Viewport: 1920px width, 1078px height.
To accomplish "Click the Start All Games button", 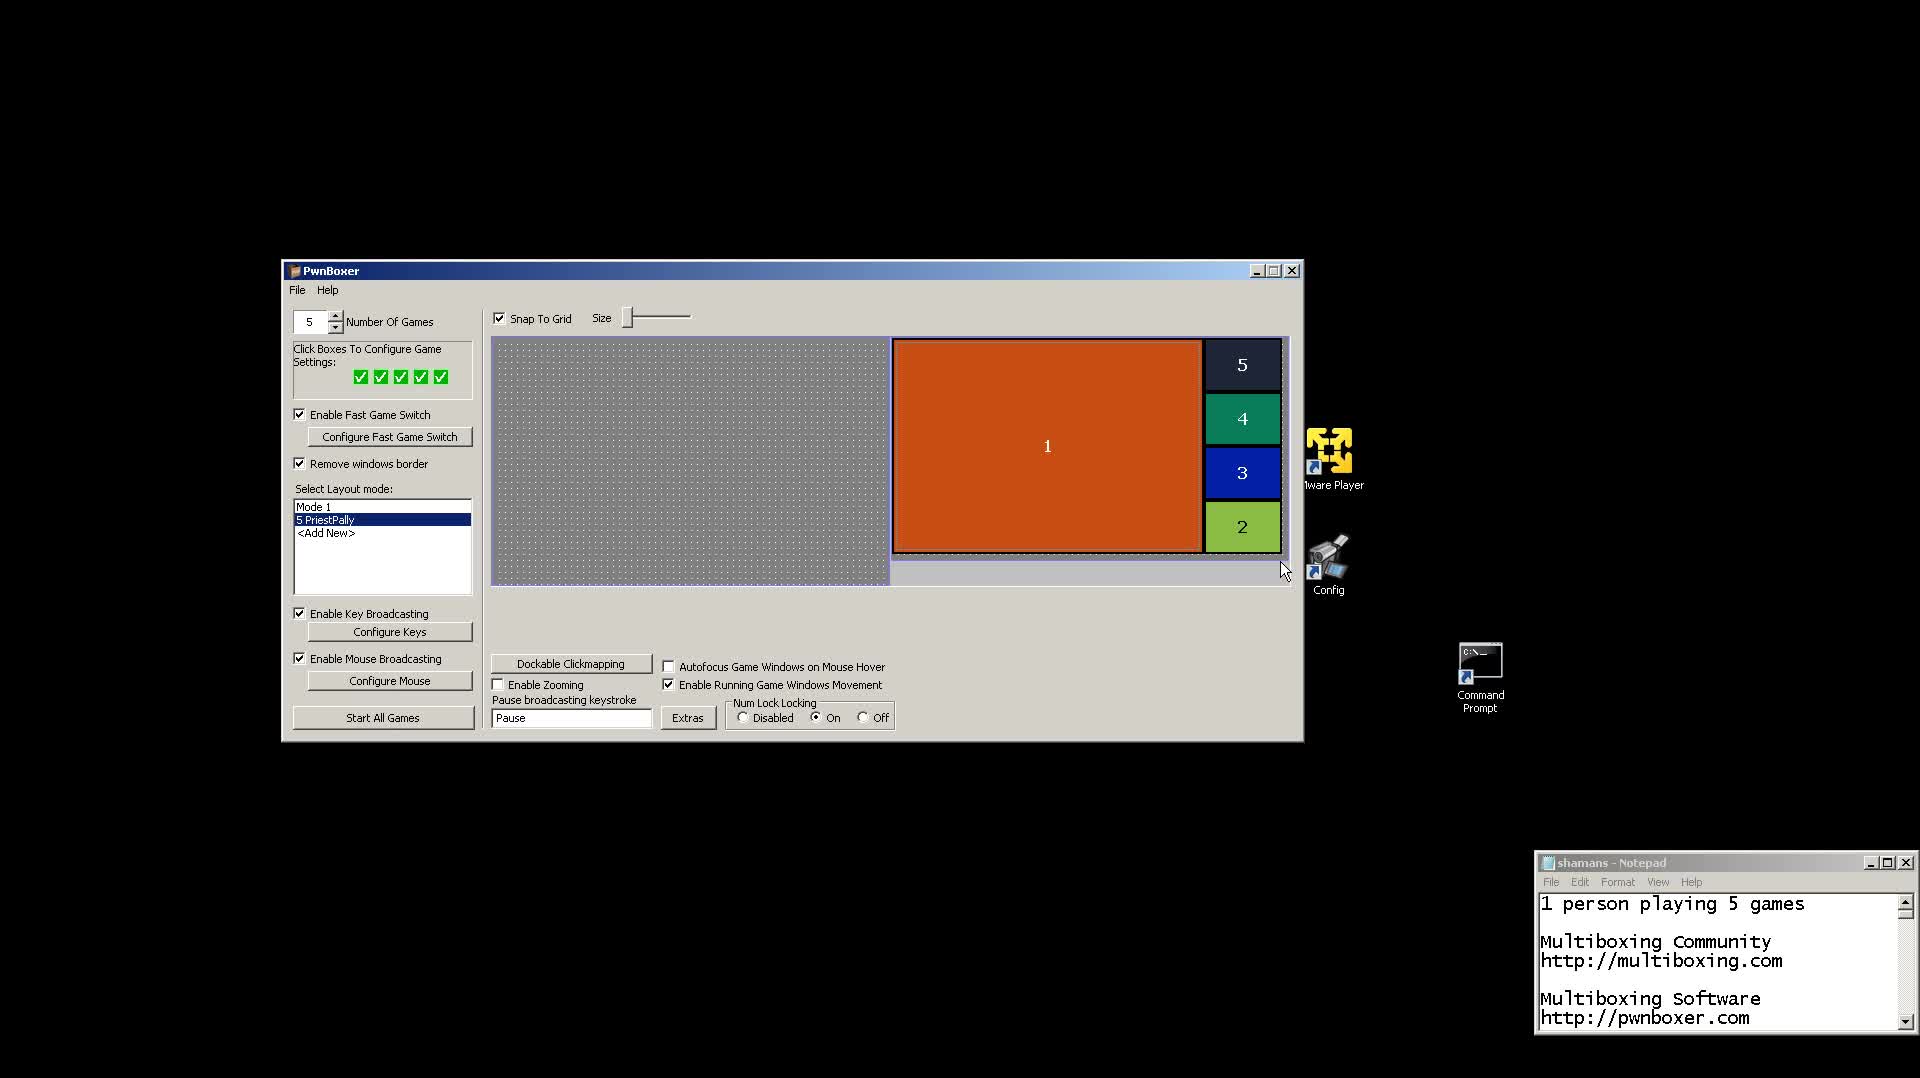I will coord(383,718).
